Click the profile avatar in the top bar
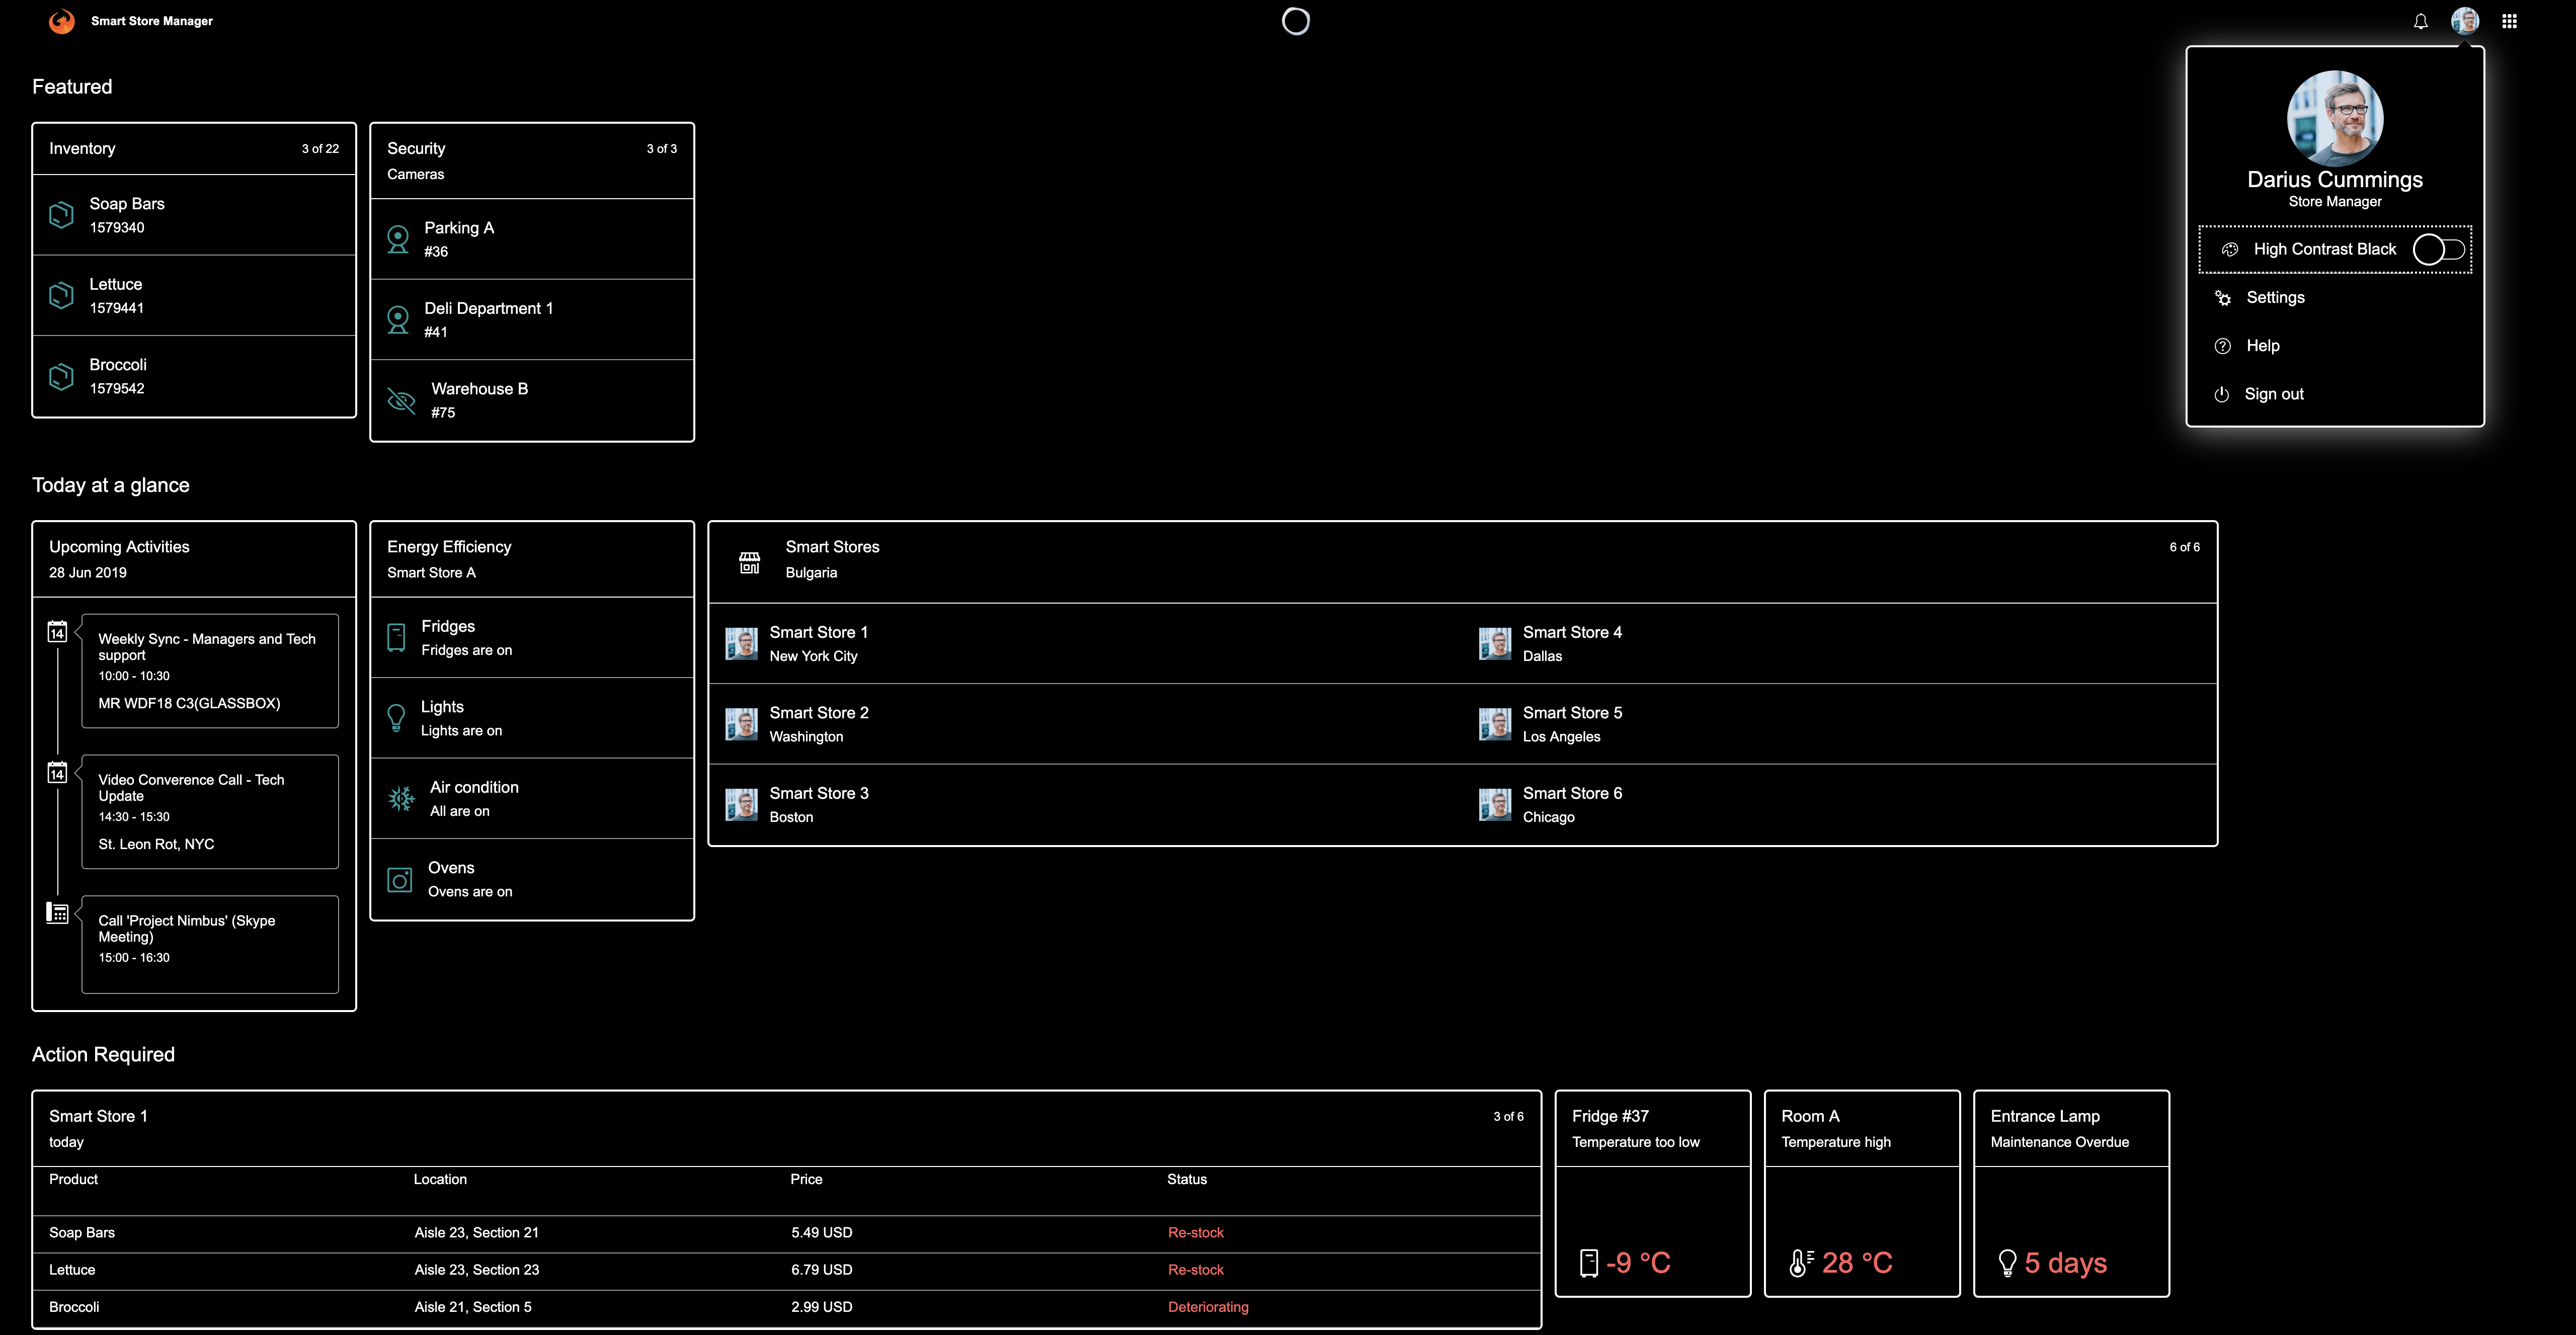 [2464, 21]
